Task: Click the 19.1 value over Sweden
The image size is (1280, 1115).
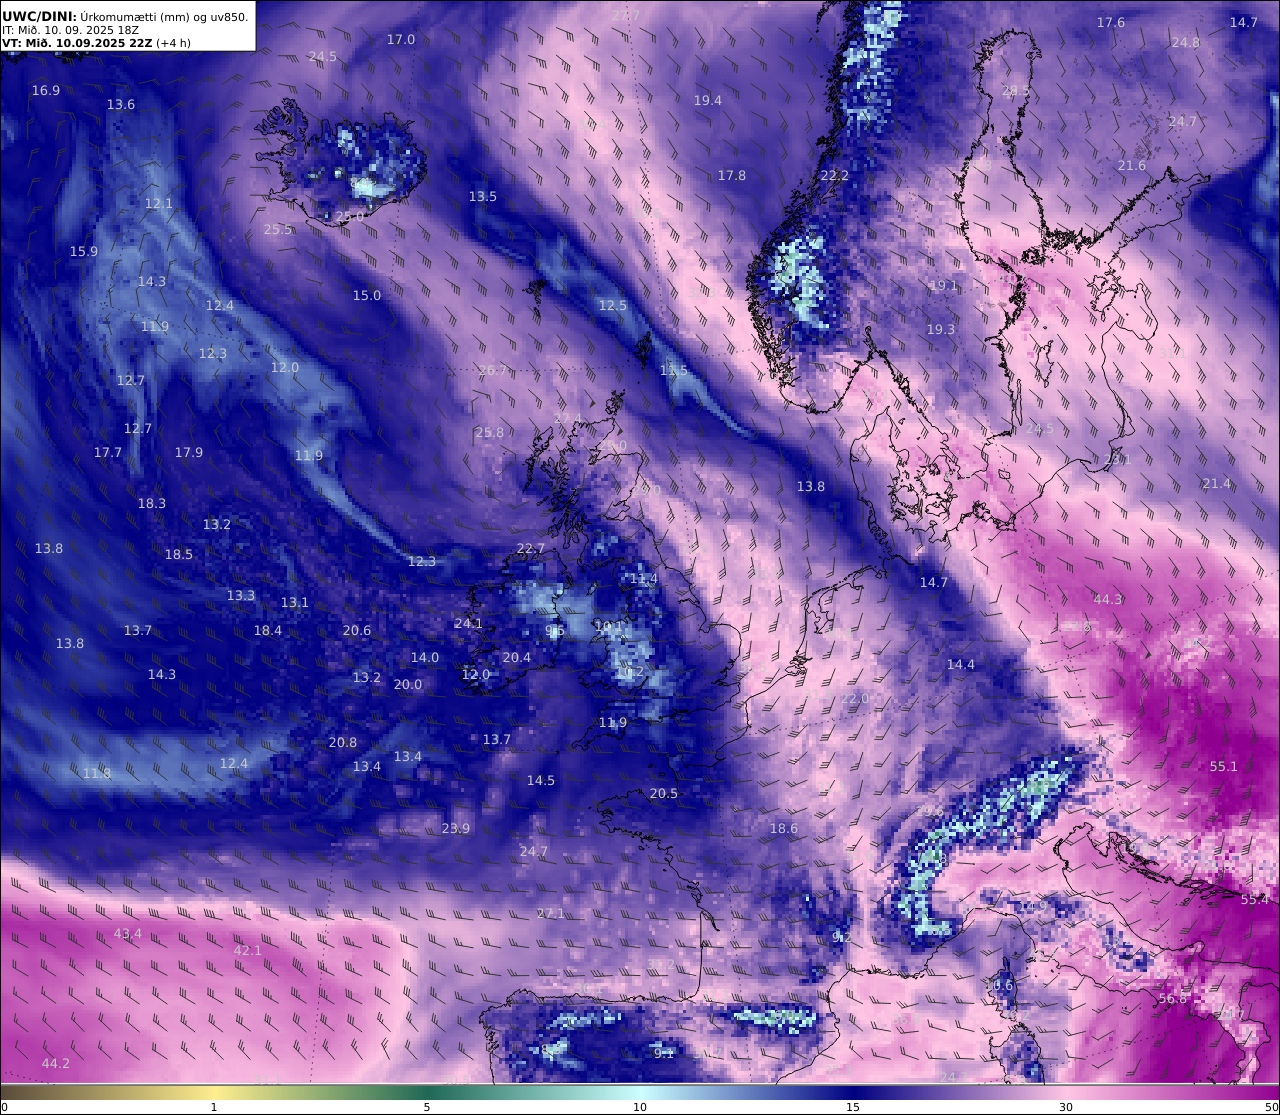Action: click(x=944, y=286)
